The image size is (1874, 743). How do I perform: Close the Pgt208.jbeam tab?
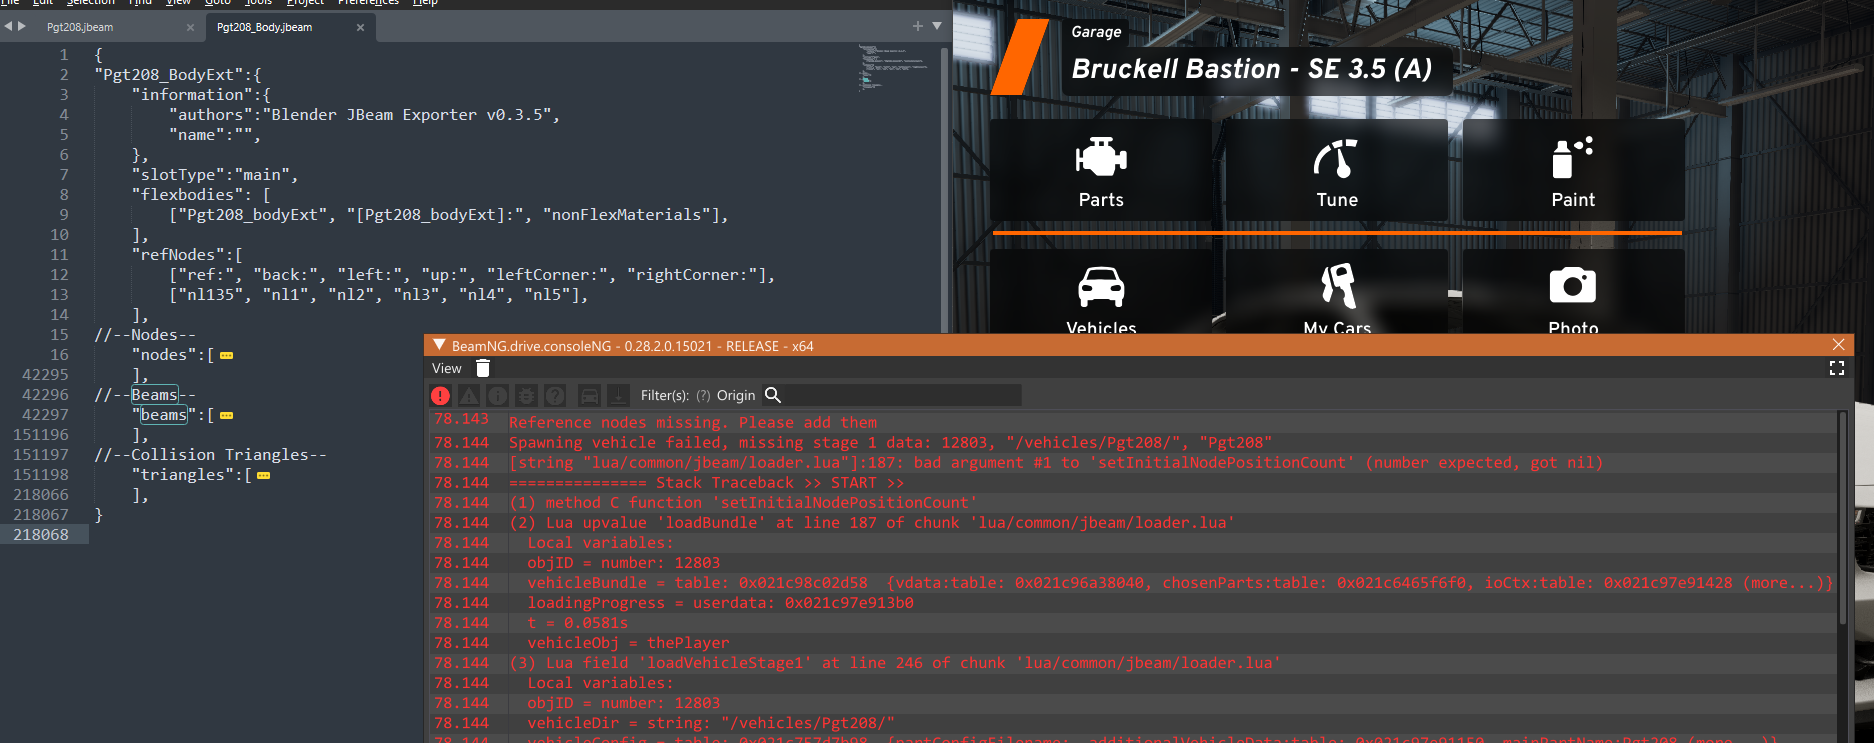click(190, 28)
